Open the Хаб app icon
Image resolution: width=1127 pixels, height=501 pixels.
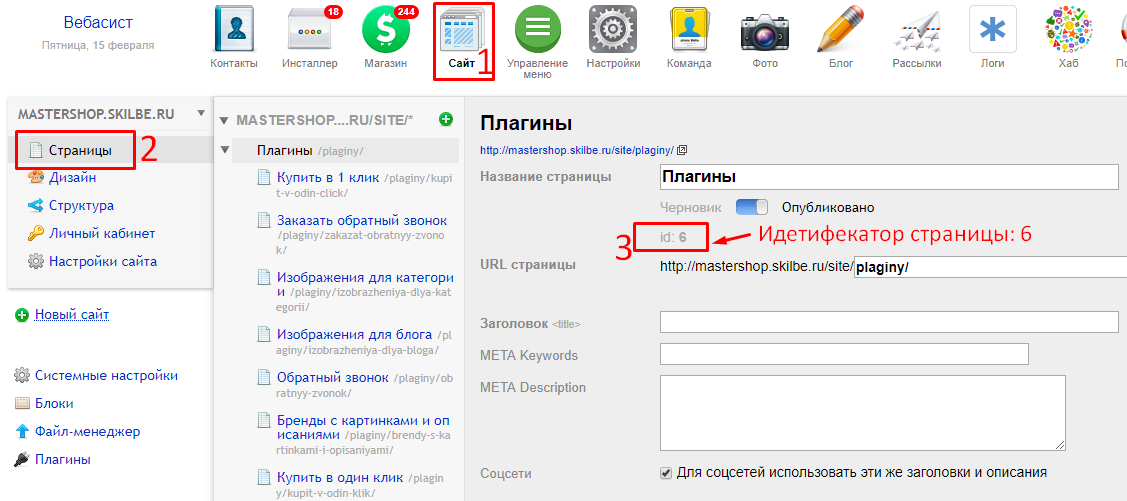point(1068,29)
